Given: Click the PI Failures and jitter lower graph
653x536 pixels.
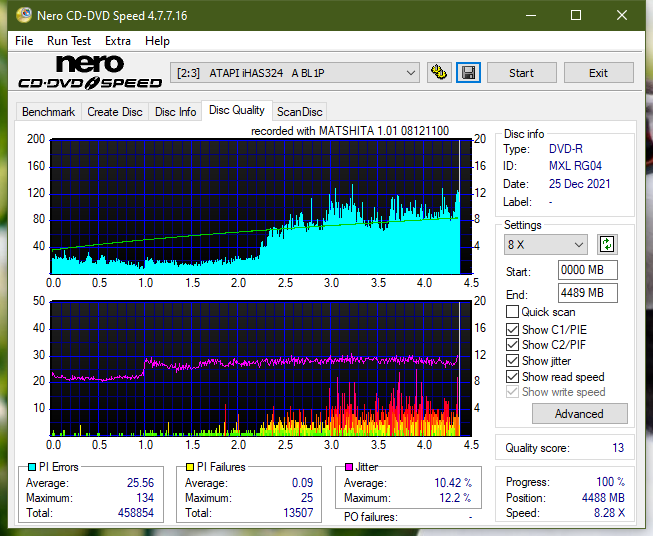Looking at the screenshot, I should coord(261,369).
